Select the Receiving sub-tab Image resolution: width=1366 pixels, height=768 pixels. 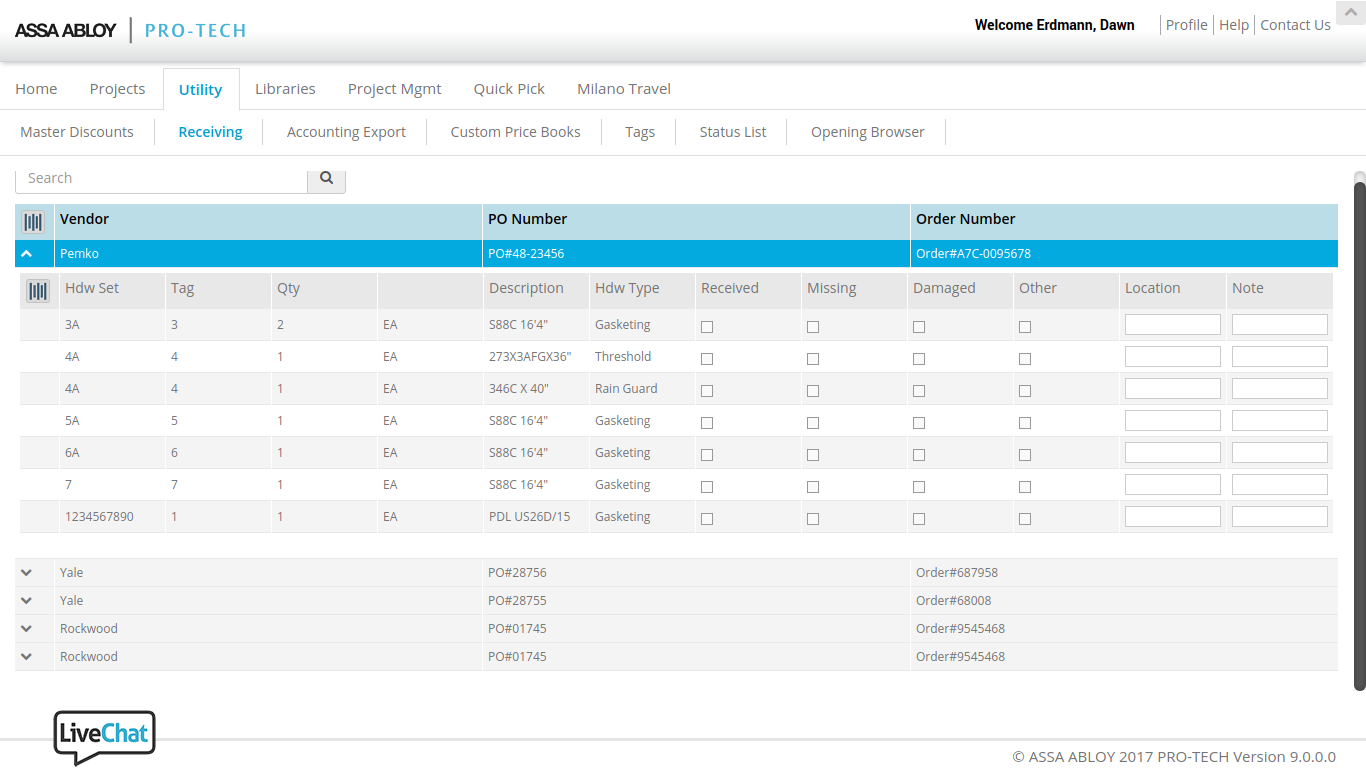(210, 132)
